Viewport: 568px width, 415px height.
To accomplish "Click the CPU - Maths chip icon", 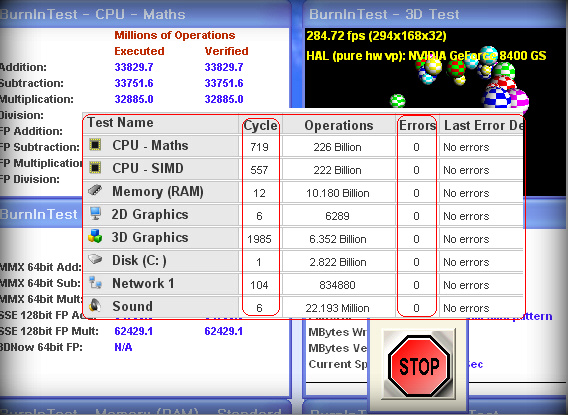I will [95, 145].
